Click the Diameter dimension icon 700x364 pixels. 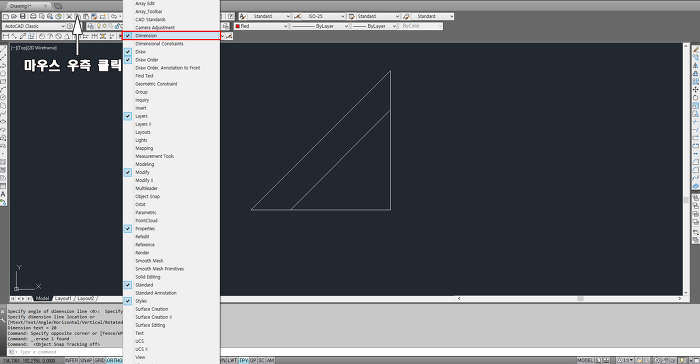tap(58, 36)
